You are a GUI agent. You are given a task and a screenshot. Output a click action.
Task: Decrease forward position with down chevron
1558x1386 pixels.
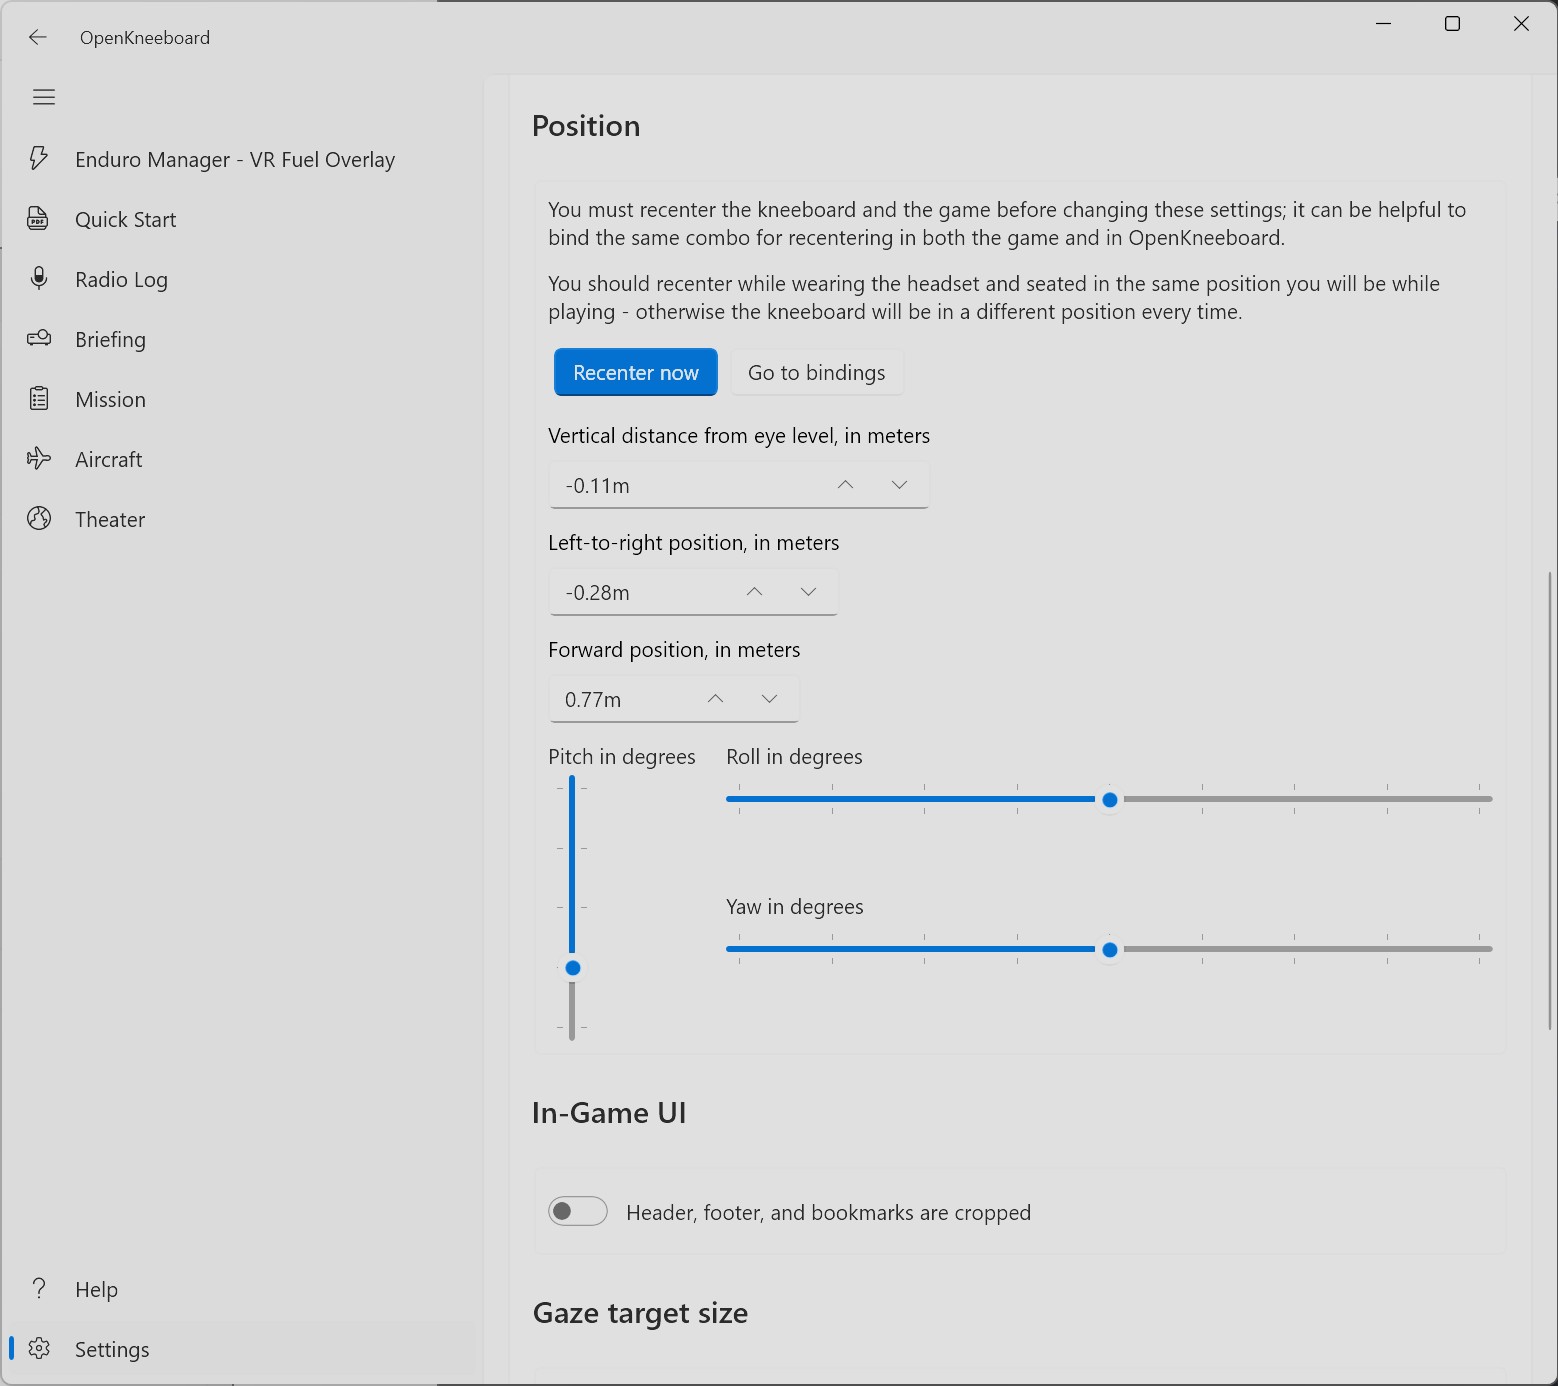[x=769, y=699]
